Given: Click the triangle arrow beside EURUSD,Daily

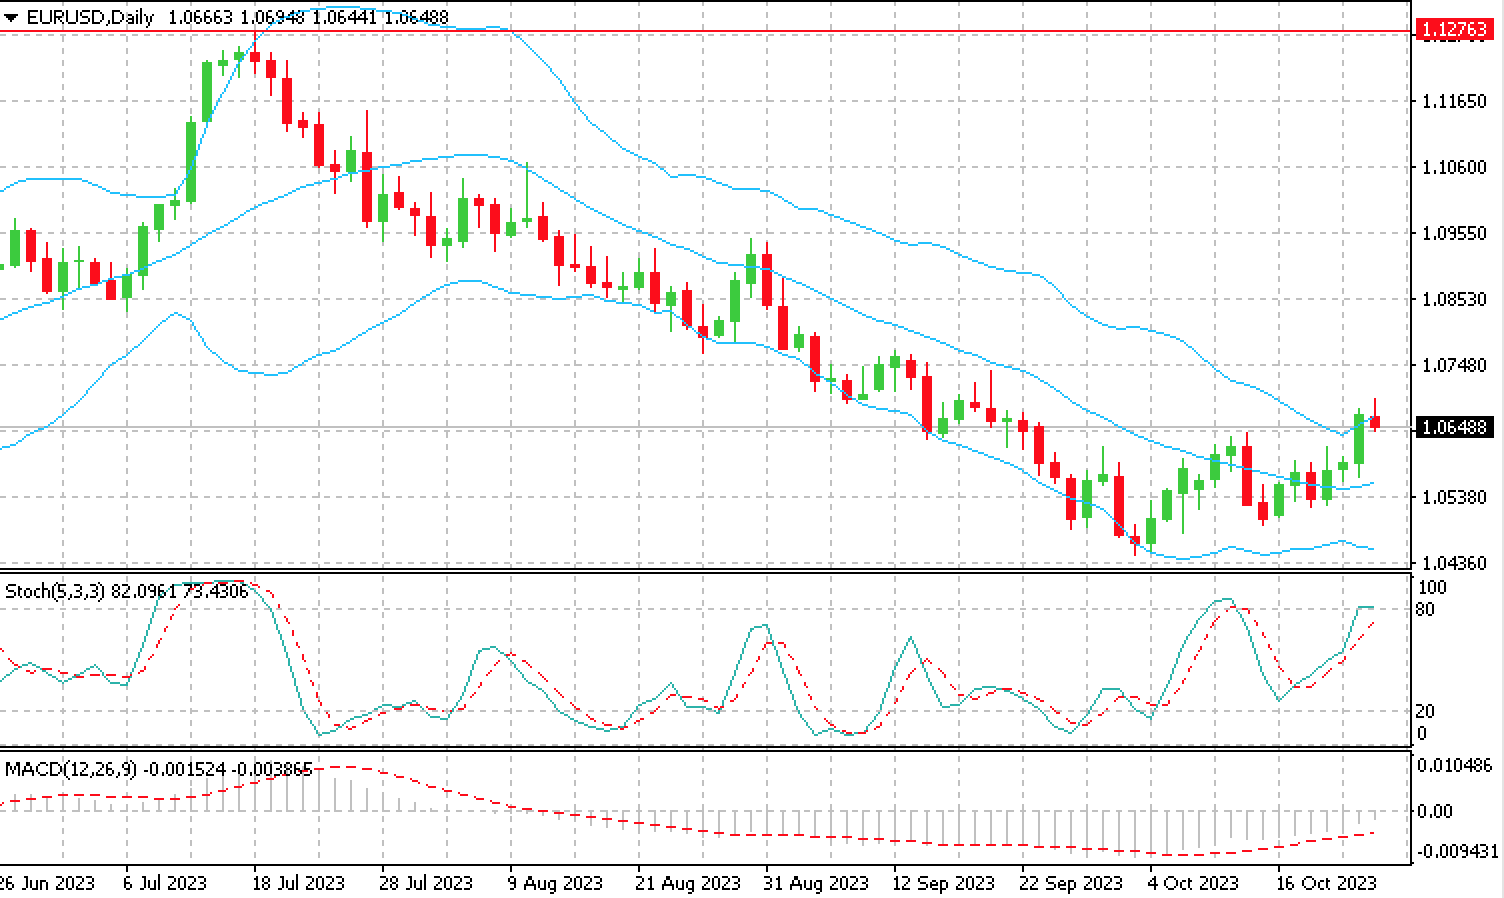Looking at the screenshot, I should click(x=11, y=18).
